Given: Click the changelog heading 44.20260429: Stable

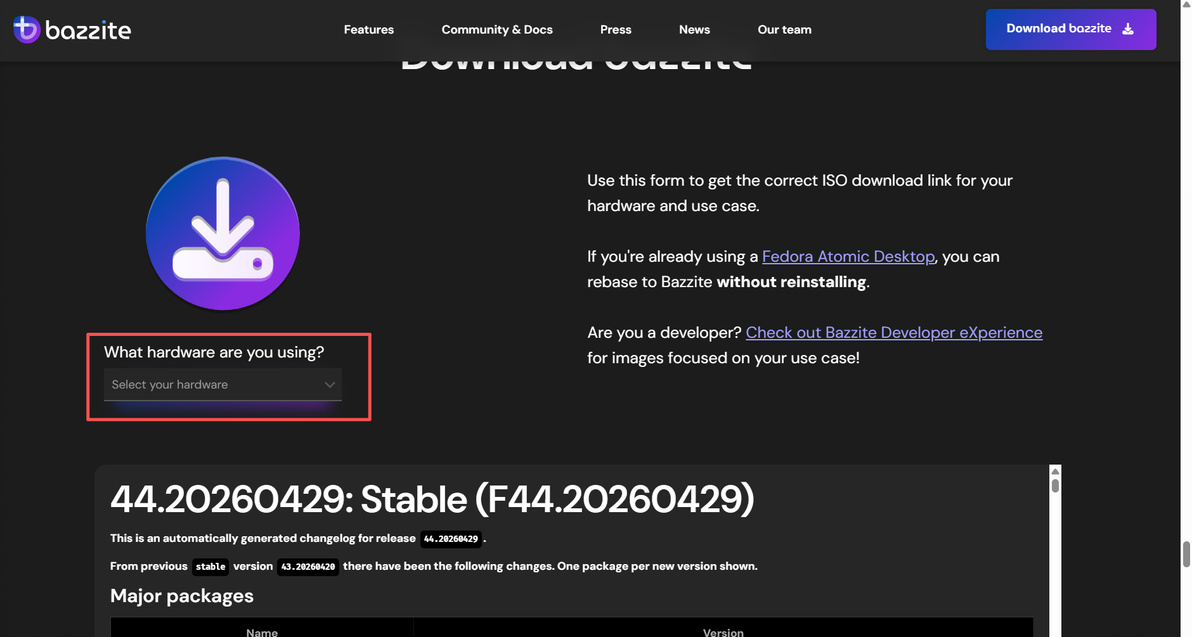Looking at the screenshot, I should coord(433,499).
